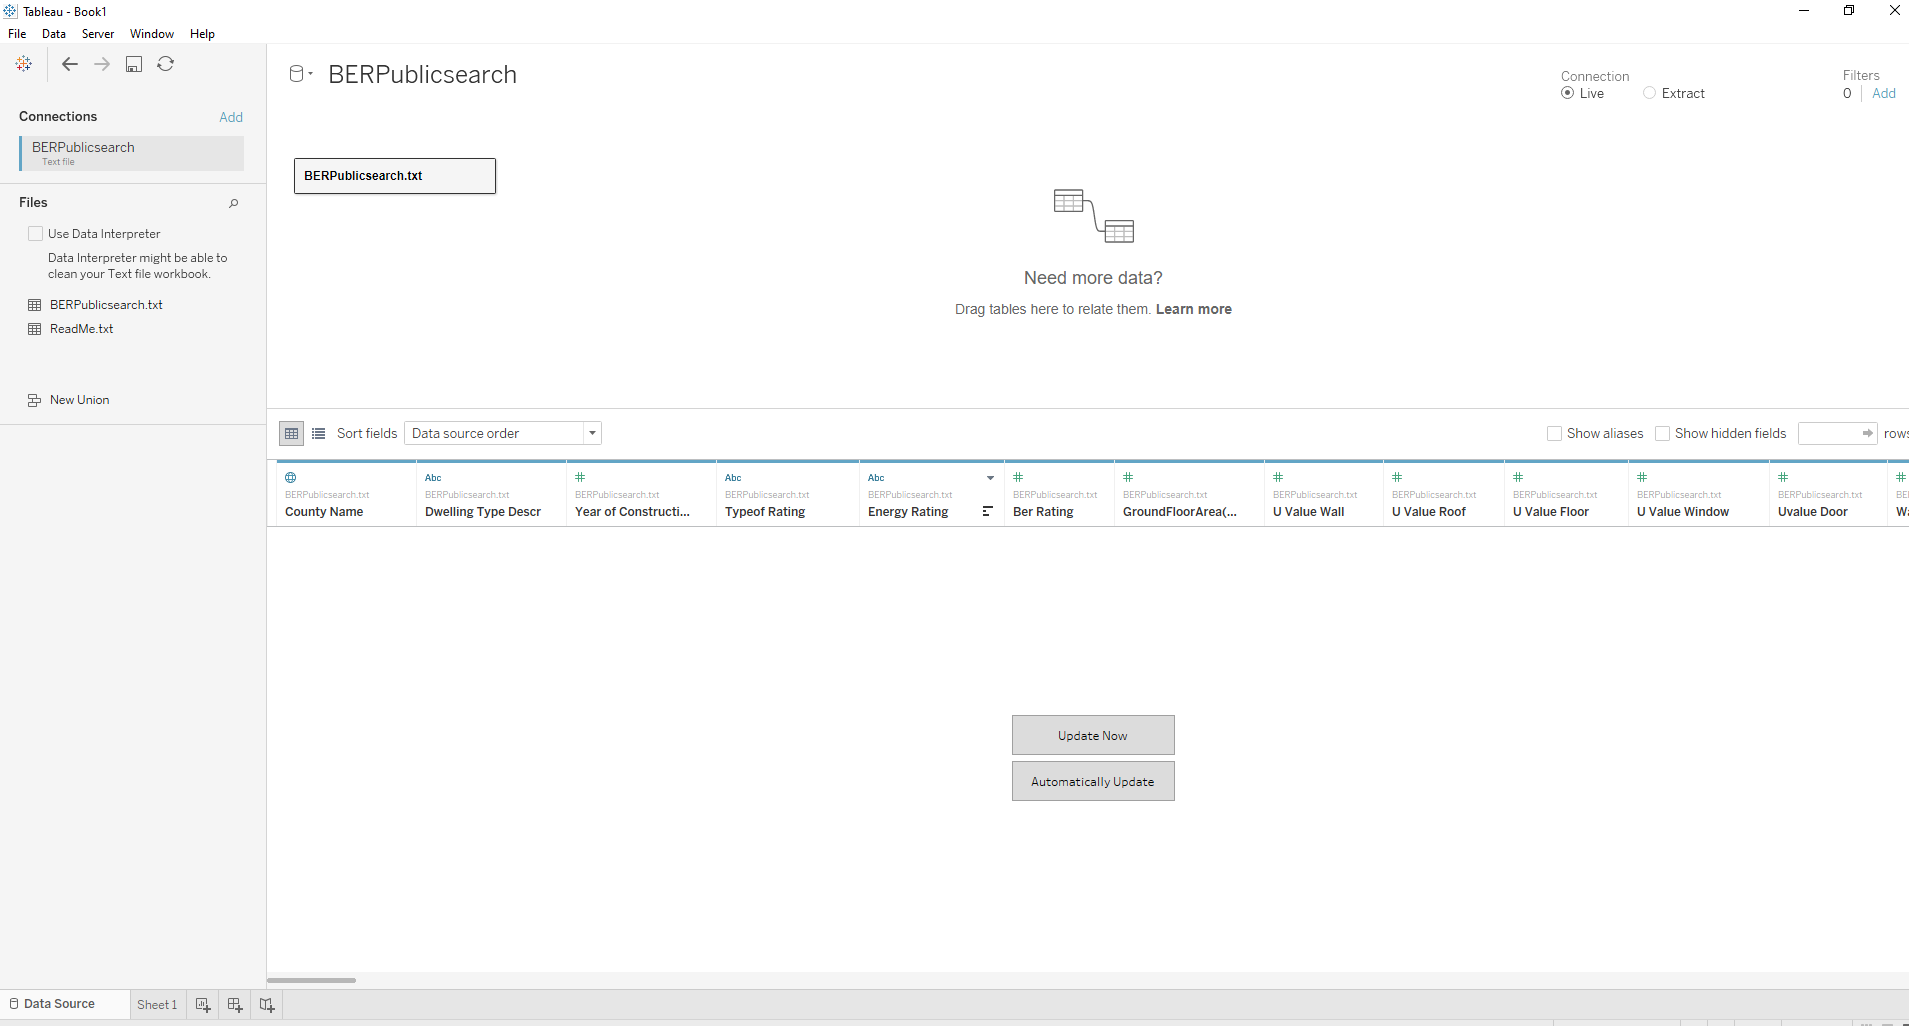
Task: Click the table icon next to ReadMe.txt
Action: click(35, 329)
